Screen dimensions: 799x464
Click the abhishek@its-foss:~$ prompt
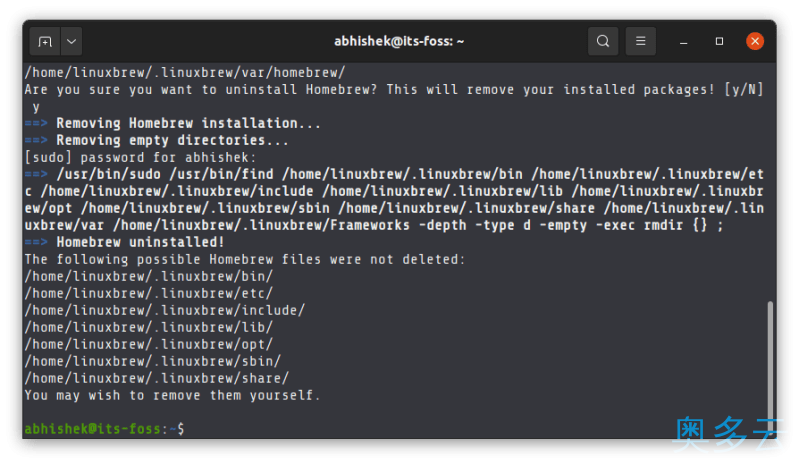coord(104,429)
